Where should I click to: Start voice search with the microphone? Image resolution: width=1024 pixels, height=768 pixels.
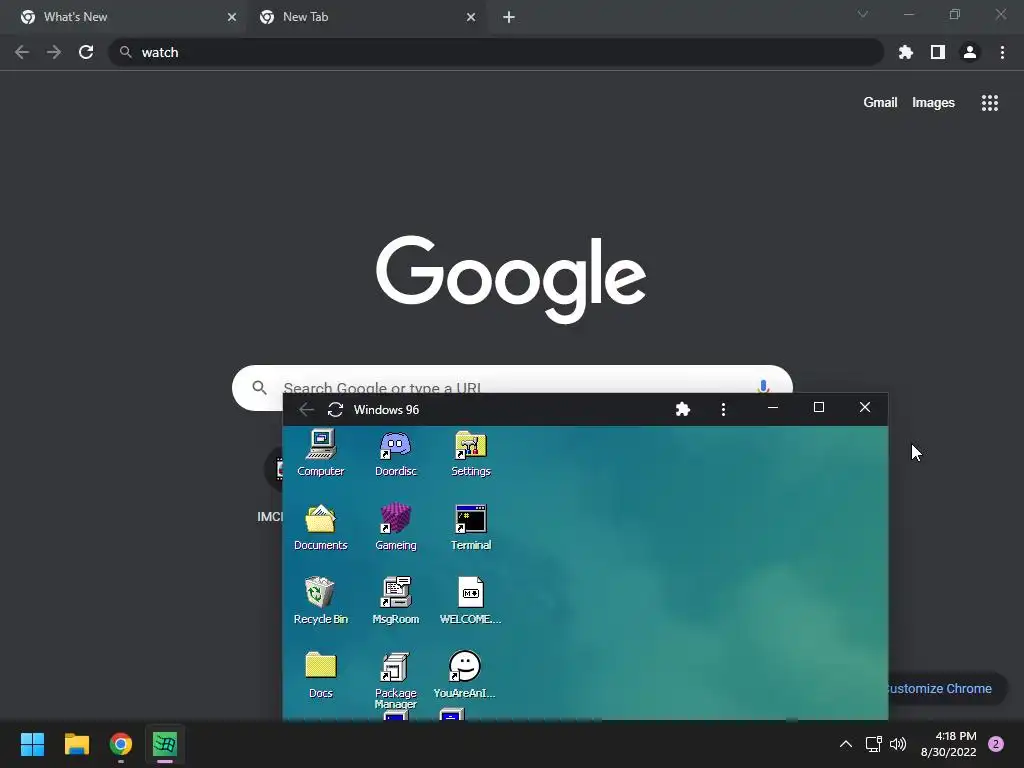[763, 385]
